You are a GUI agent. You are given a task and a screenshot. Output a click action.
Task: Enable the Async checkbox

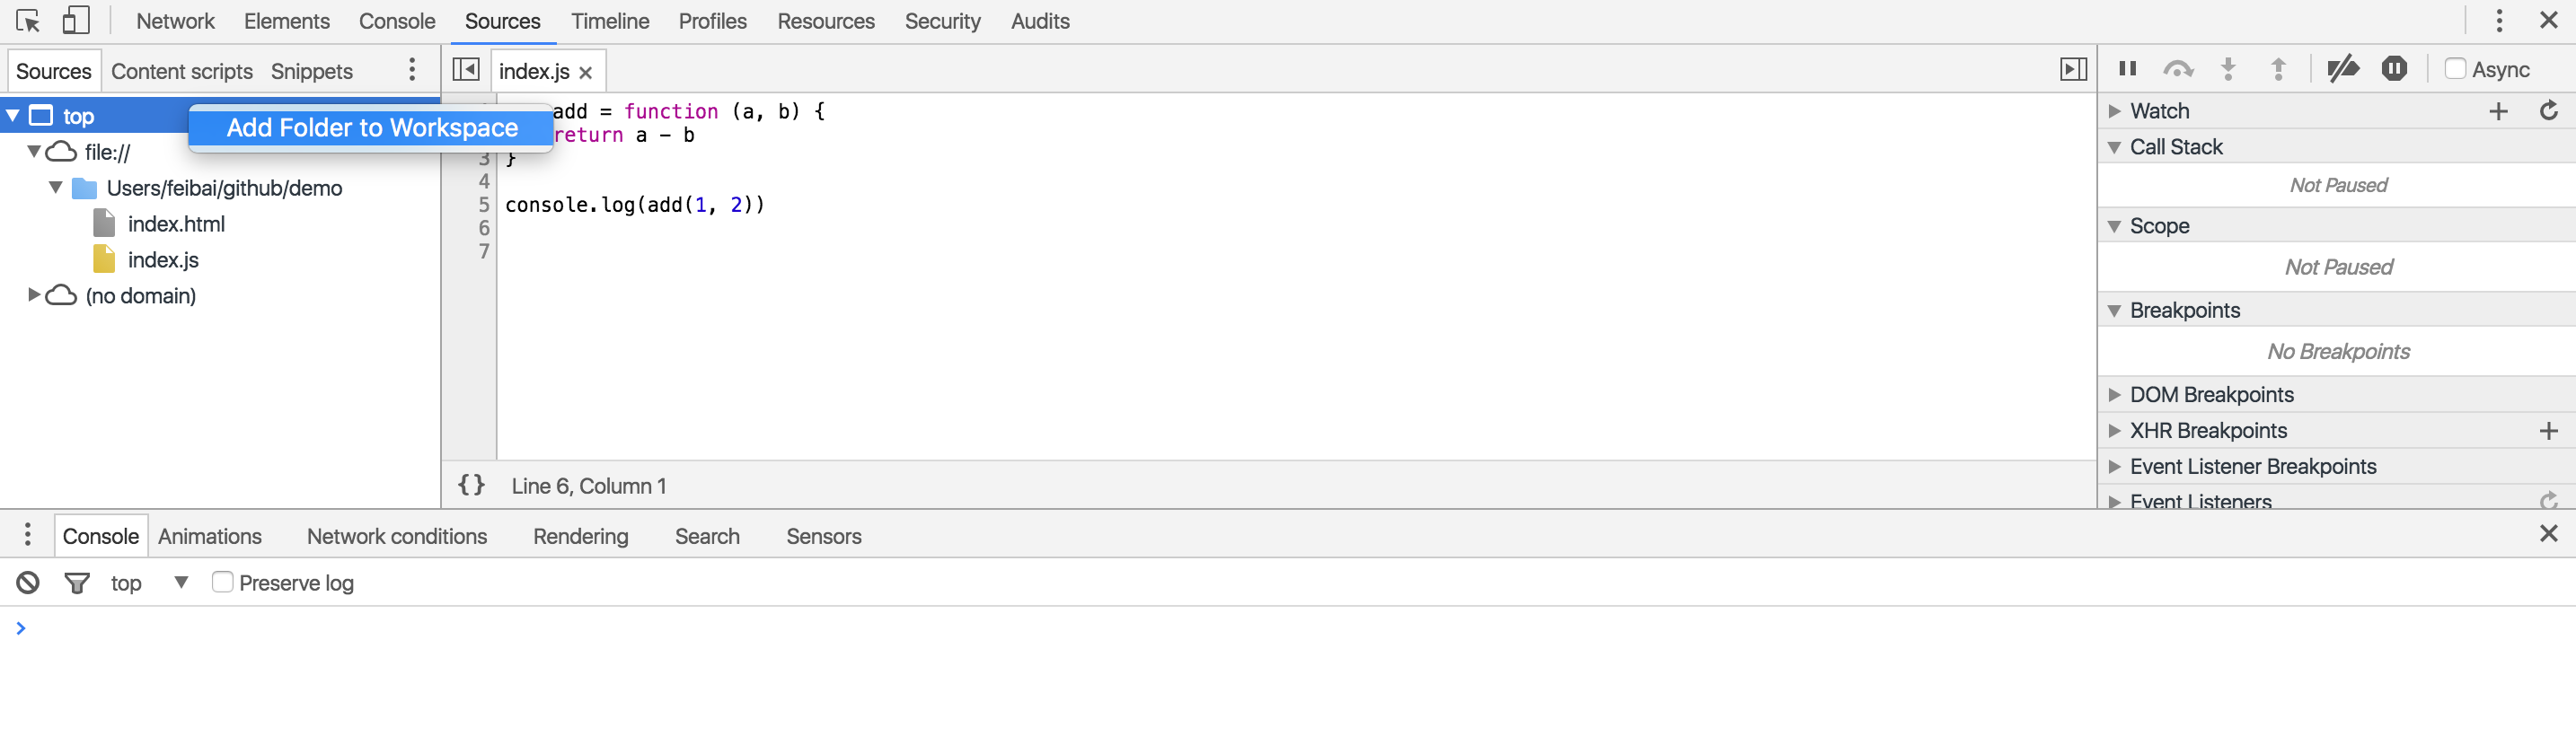(2454, 69)
